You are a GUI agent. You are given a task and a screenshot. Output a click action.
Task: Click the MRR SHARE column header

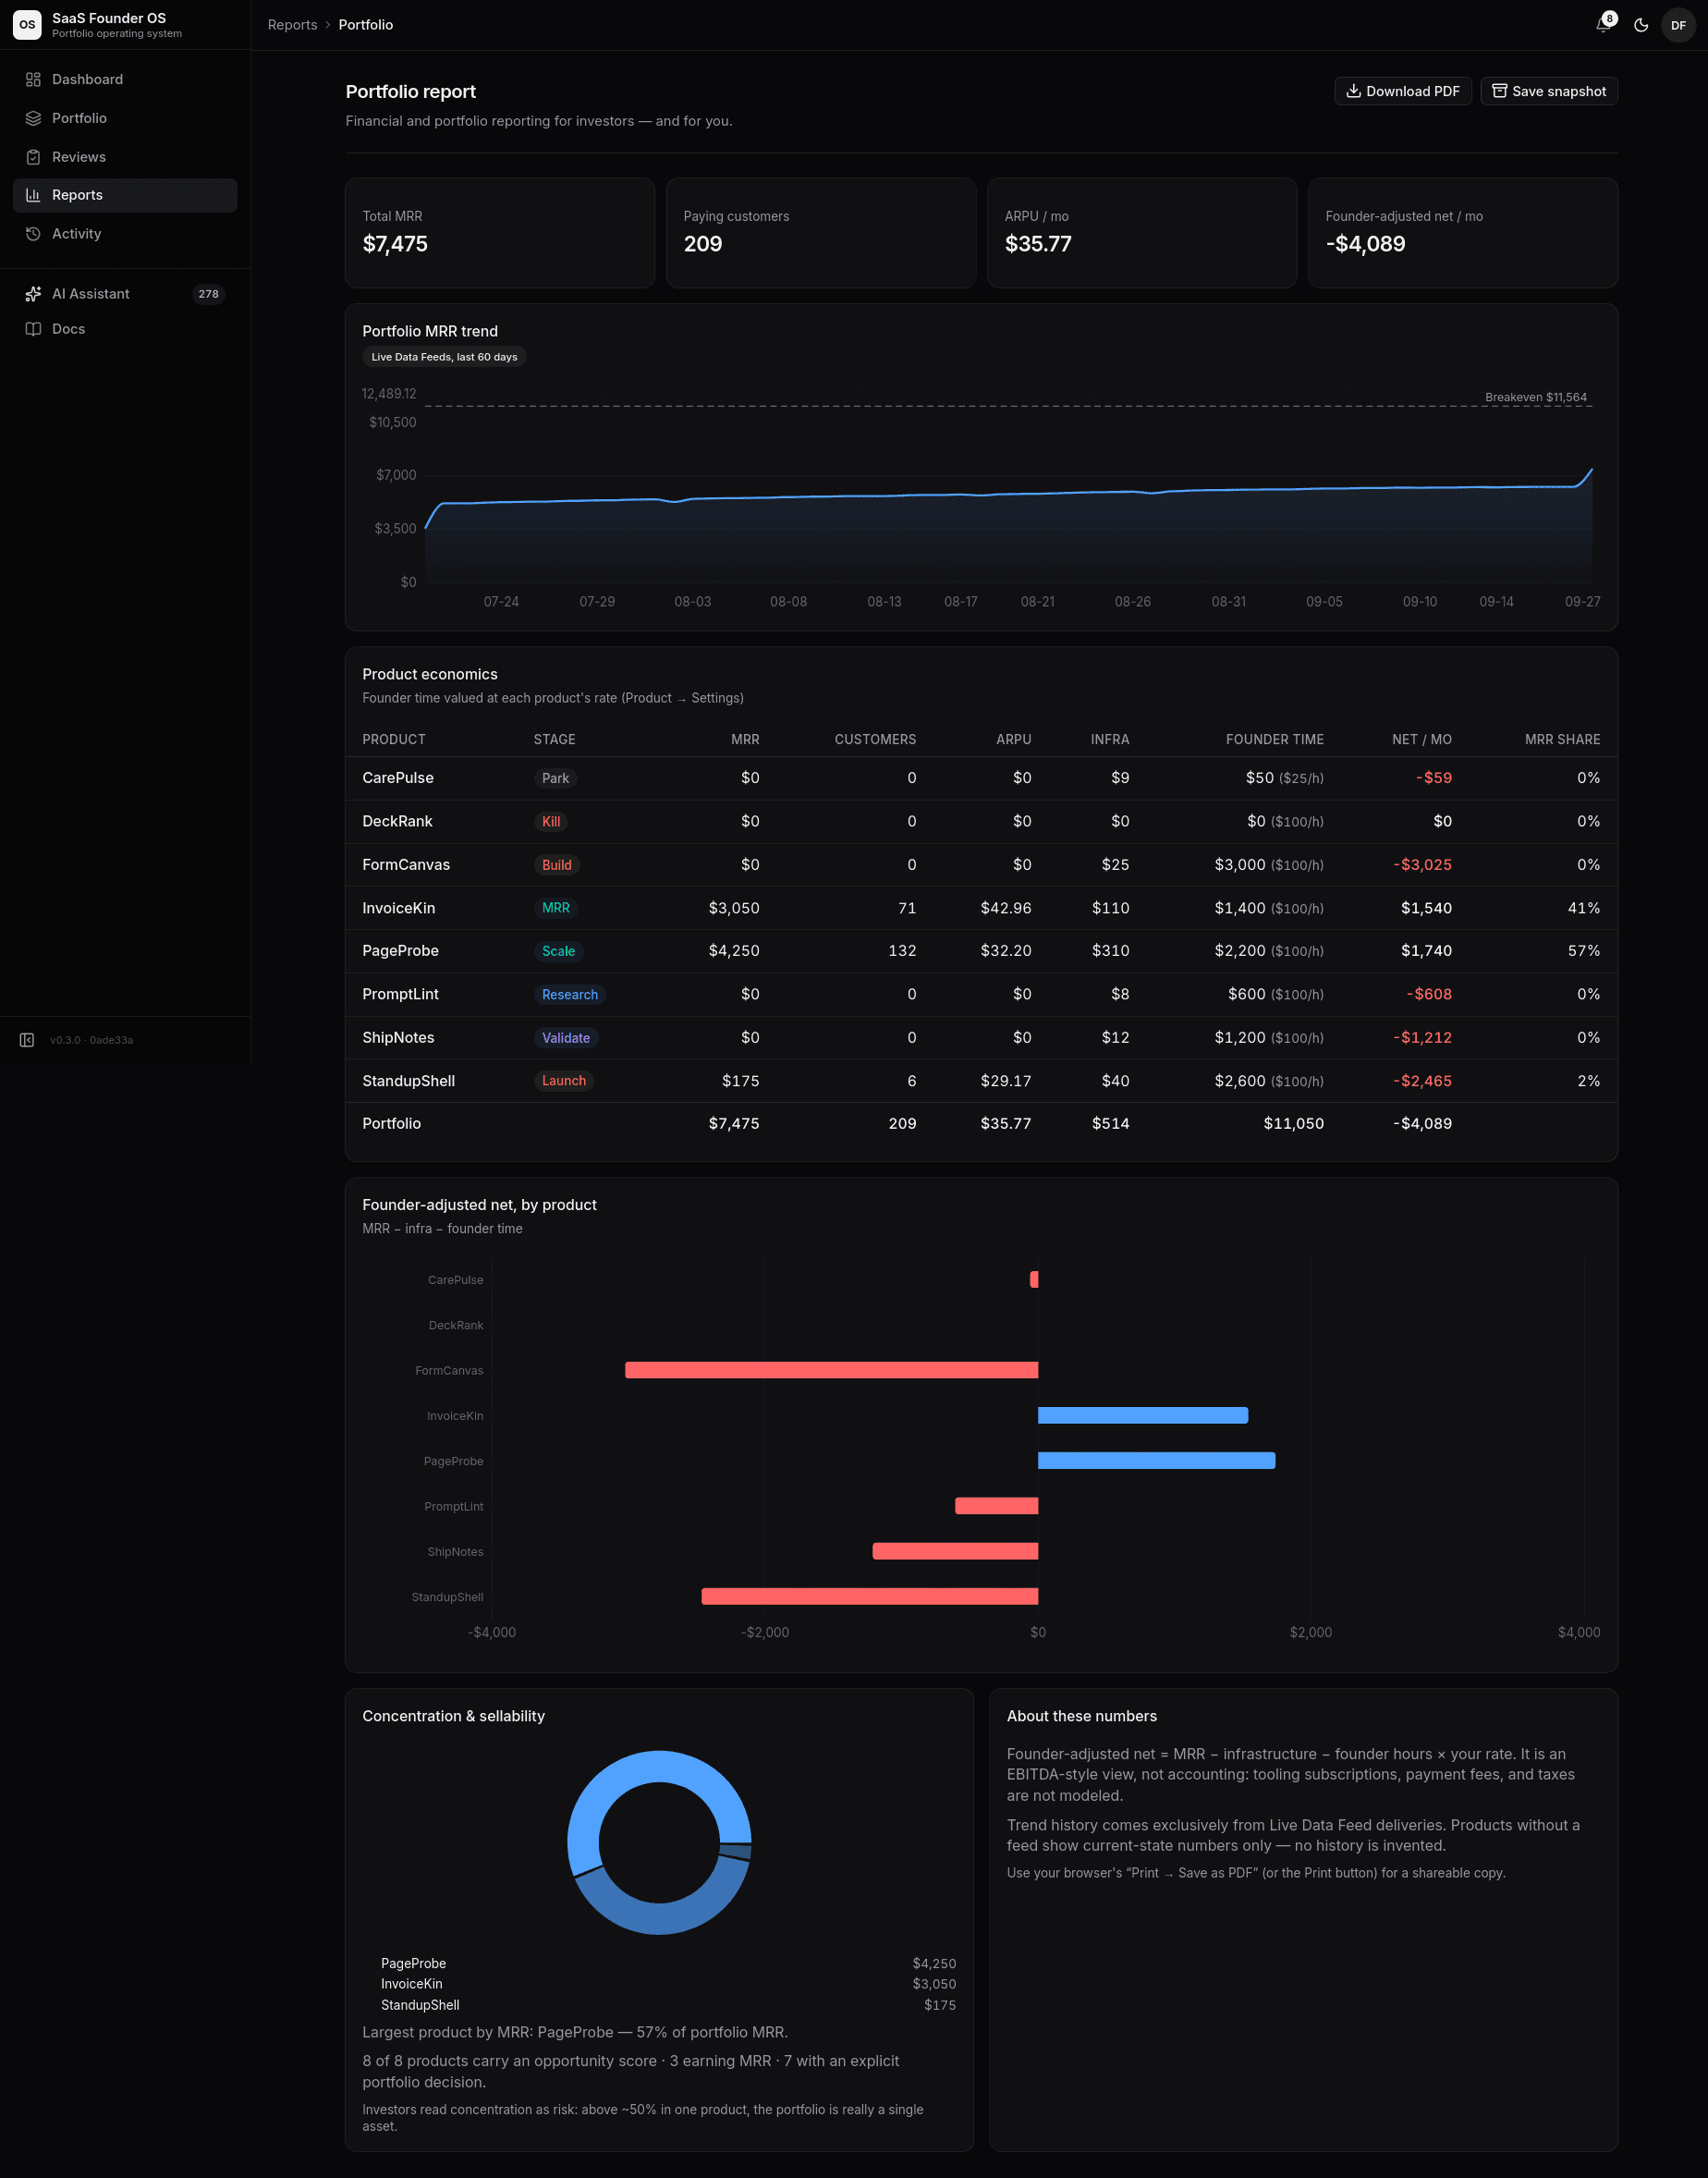tap(1562, 740)
